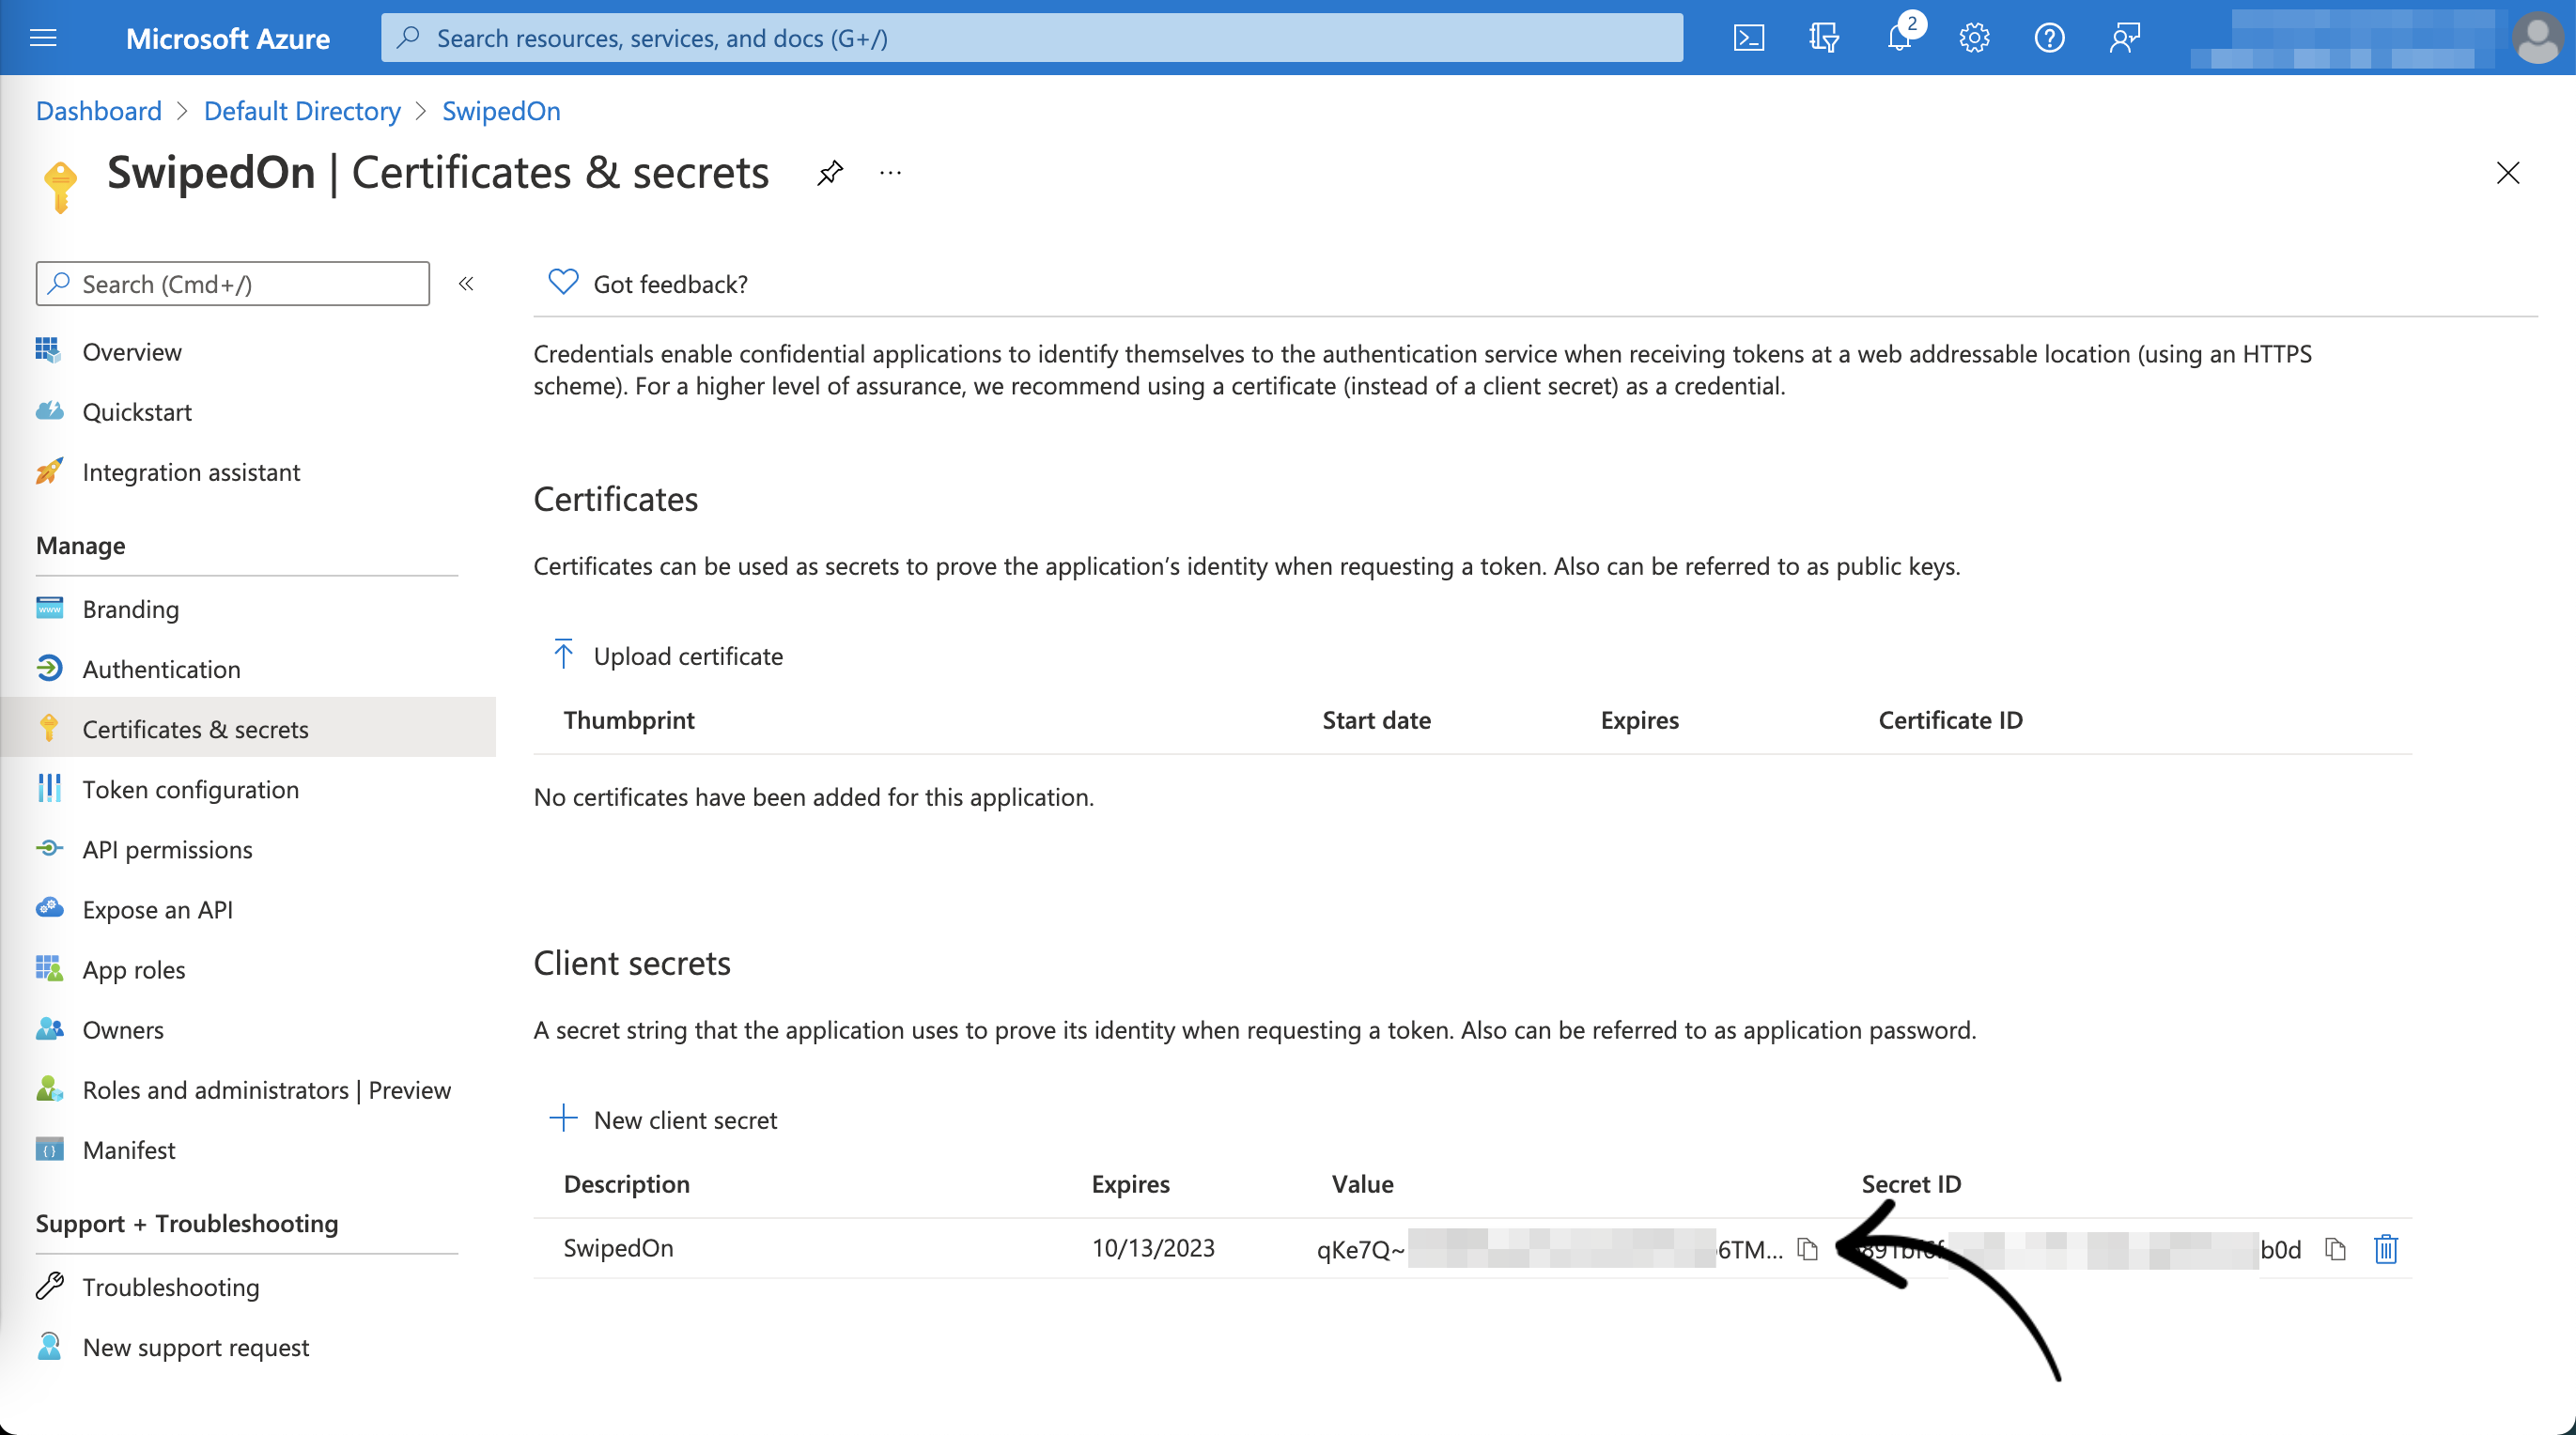
Task: Open the Directories and subscriptions filter icon
Action: [1824, 38]
